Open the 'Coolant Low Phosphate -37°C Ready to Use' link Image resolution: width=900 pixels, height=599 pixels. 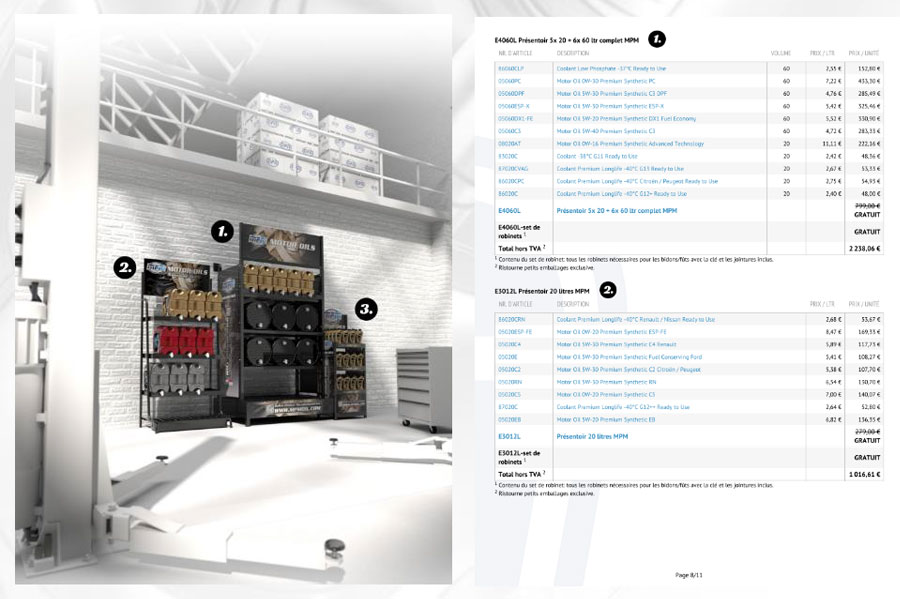click(x=611, y=68)
